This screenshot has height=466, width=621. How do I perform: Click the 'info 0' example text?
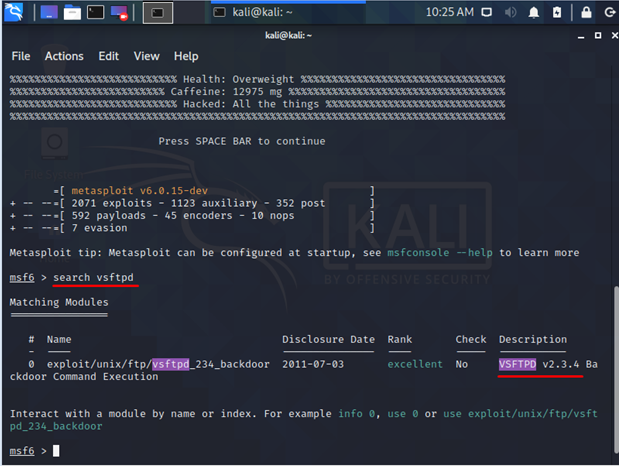click(356, 413)
